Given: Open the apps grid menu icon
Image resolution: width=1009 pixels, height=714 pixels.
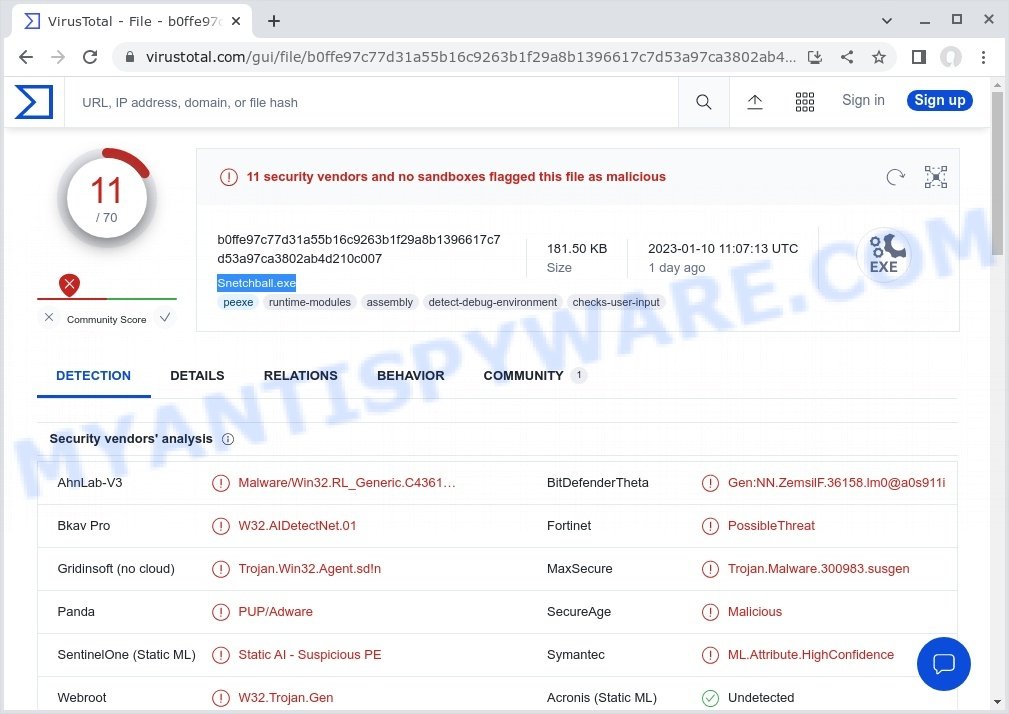Looking at the screenshot, I should [804, 102].
